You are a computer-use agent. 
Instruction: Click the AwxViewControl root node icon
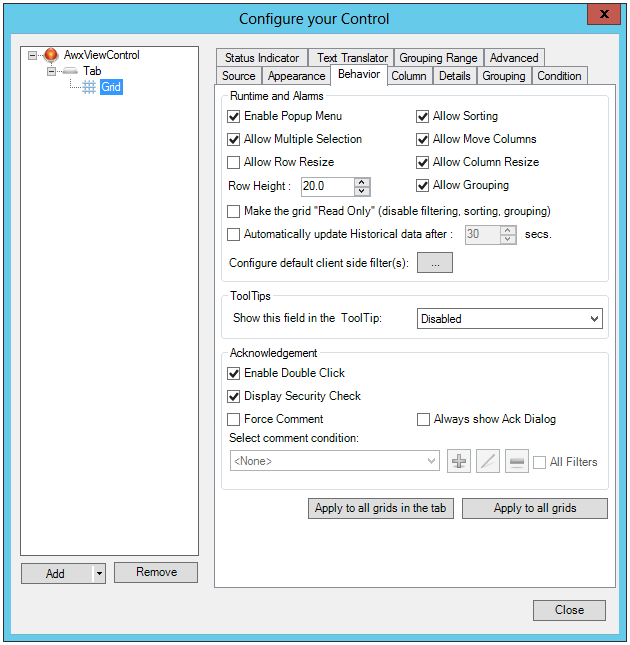[51, 55]
